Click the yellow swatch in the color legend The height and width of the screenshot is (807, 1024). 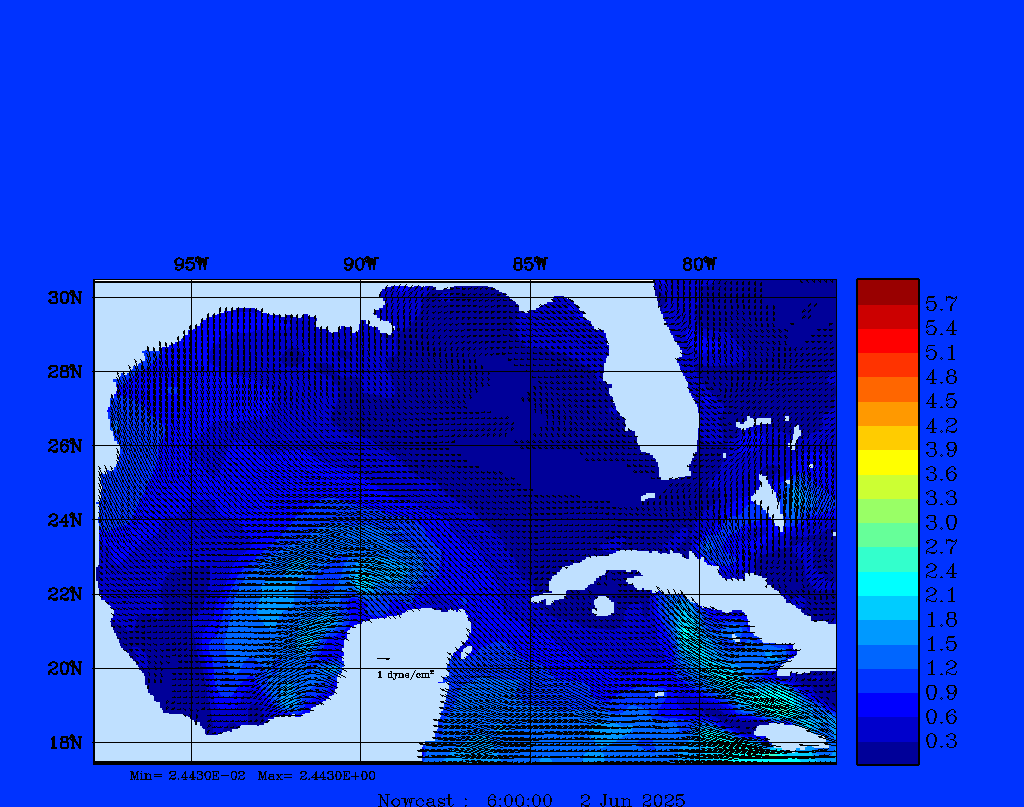point(887,462)
